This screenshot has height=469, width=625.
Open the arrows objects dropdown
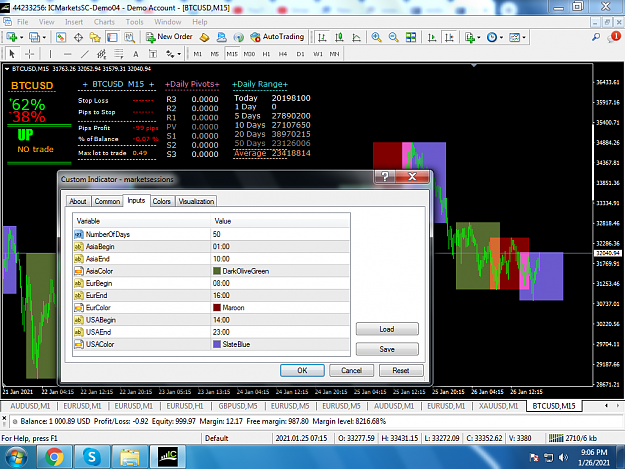tap(173, 54)
